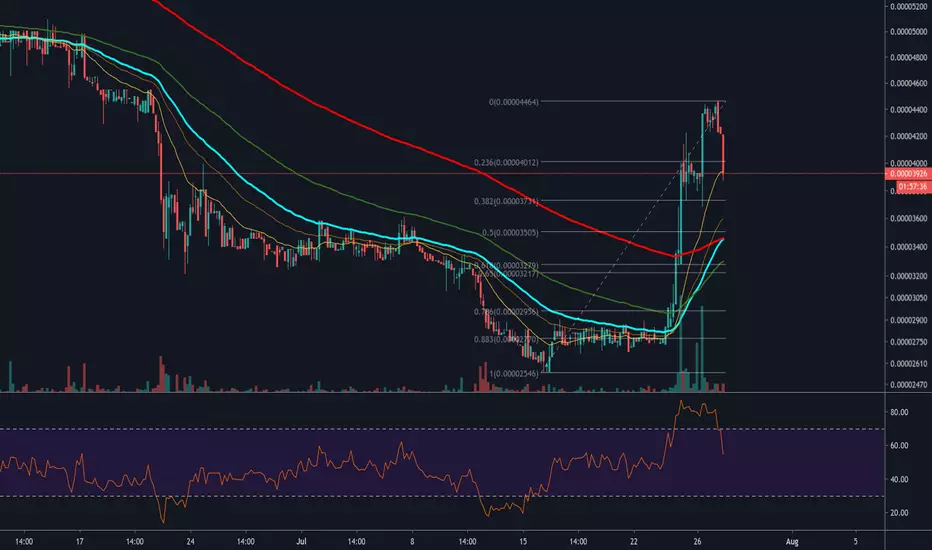Select Fibonacci level label 0(0.00004464)
Image resolution: width=932 pixels, height=550 pixels.
[514, 102]
